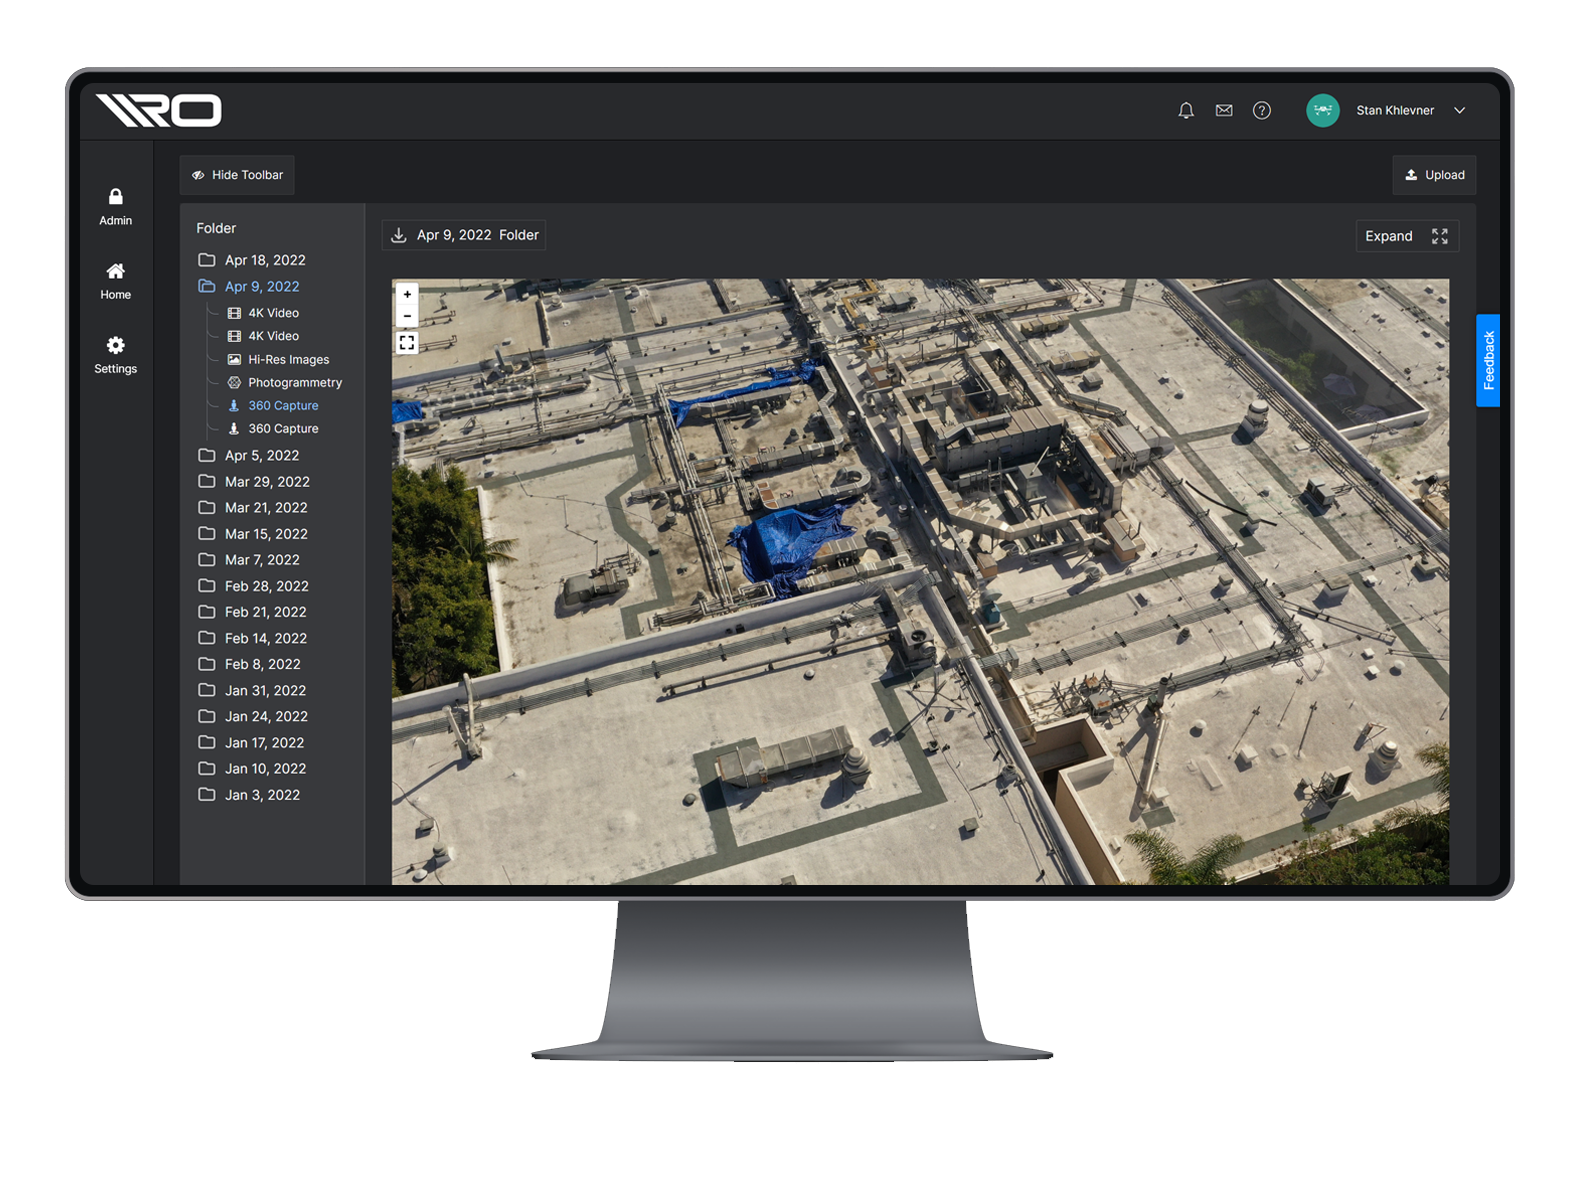The width and height of the screenshot is (1586, 1200).
Task: Open the Feedback side tab
Action: [x=1488, y=361]
